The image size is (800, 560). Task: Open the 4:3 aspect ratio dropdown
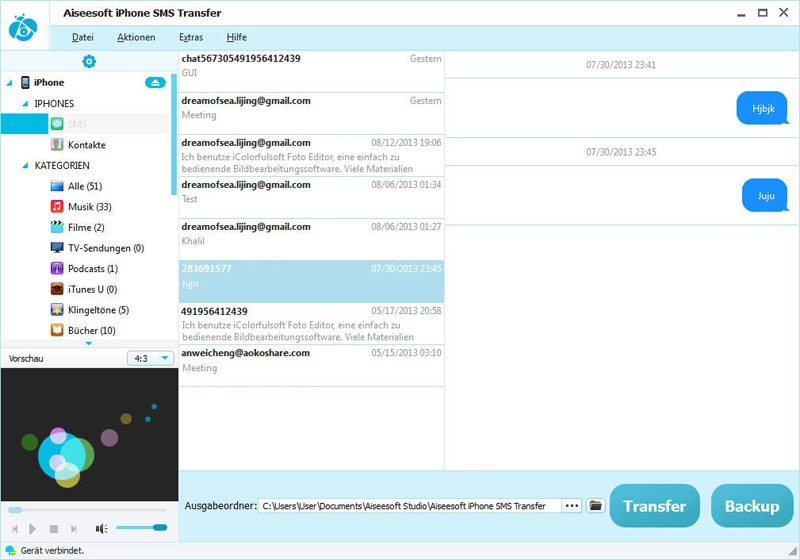point(151,359)
